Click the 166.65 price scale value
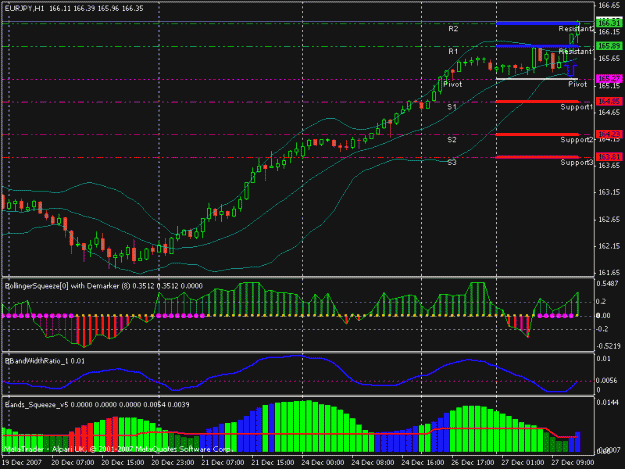This screenshot has height=469, width=625. coord(609,5)
